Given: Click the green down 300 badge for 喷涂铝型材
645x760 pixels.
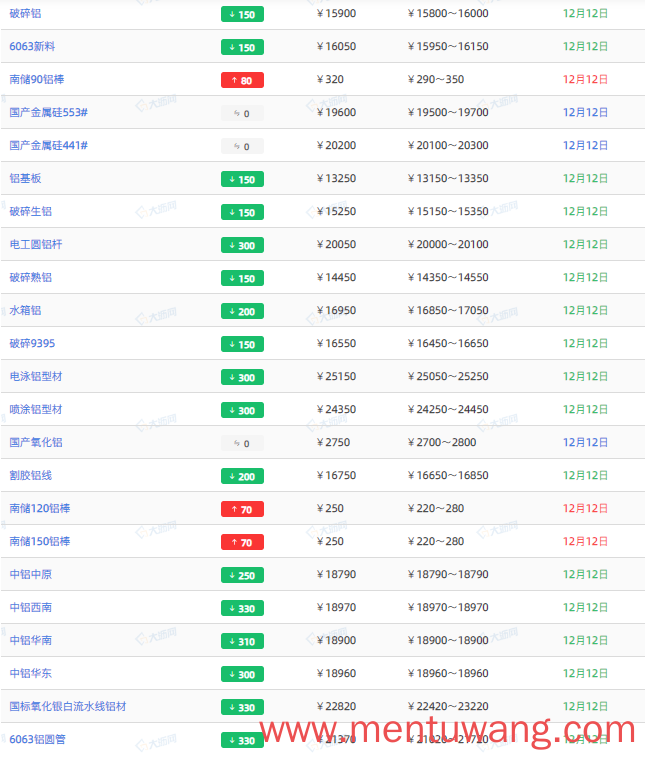Looking at the screenshot, I should pos(242,410).
